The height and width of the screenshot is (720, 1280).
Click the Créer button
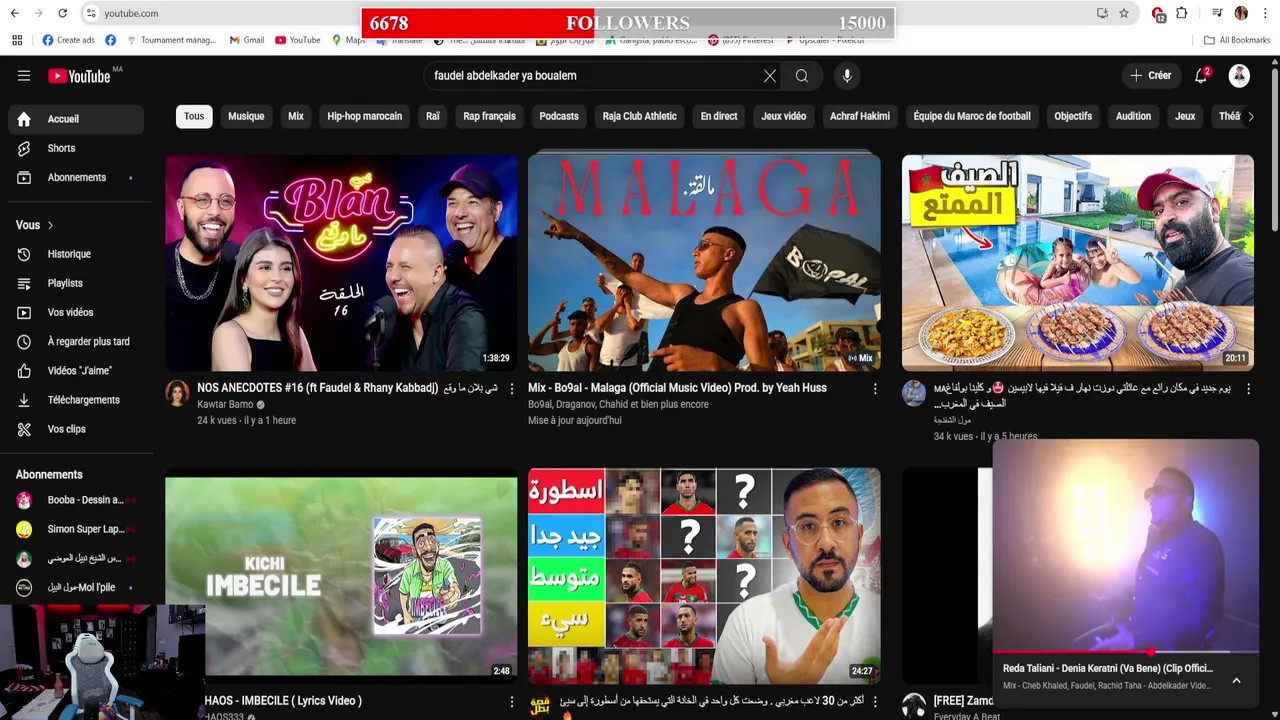1151,76
